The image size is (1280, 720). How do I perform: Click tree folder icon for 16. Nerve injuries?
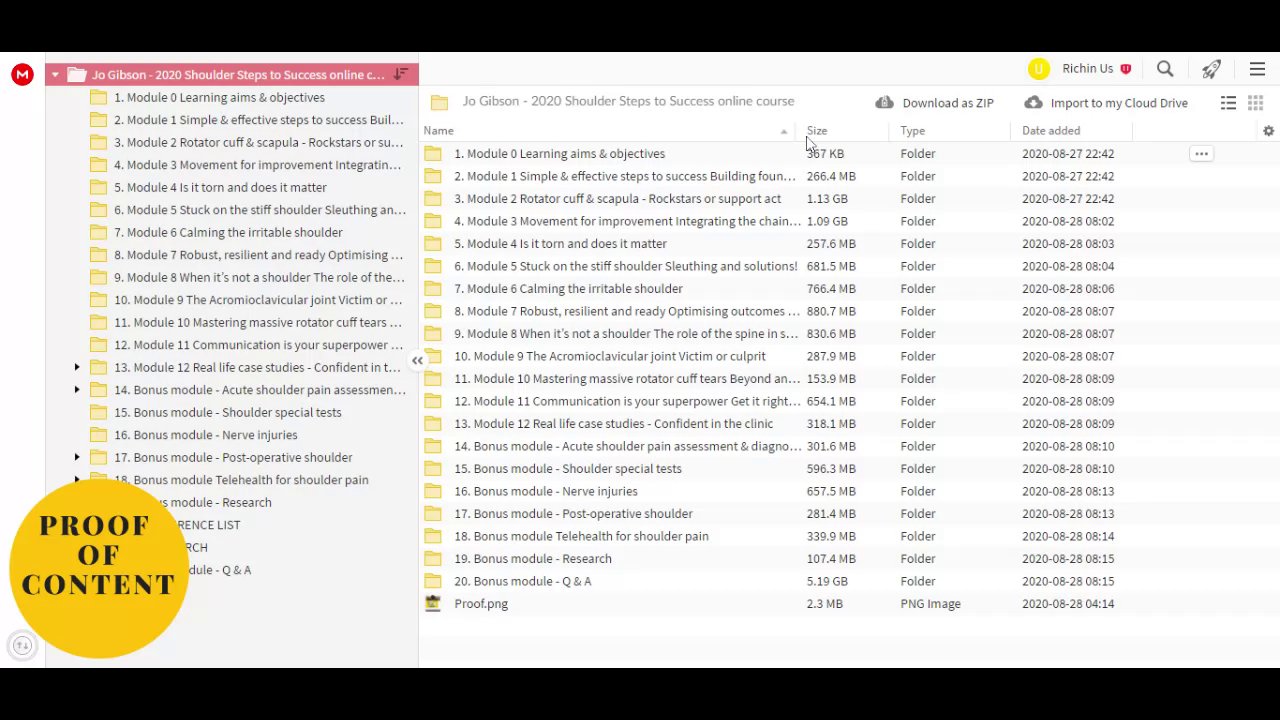(98, 435)
